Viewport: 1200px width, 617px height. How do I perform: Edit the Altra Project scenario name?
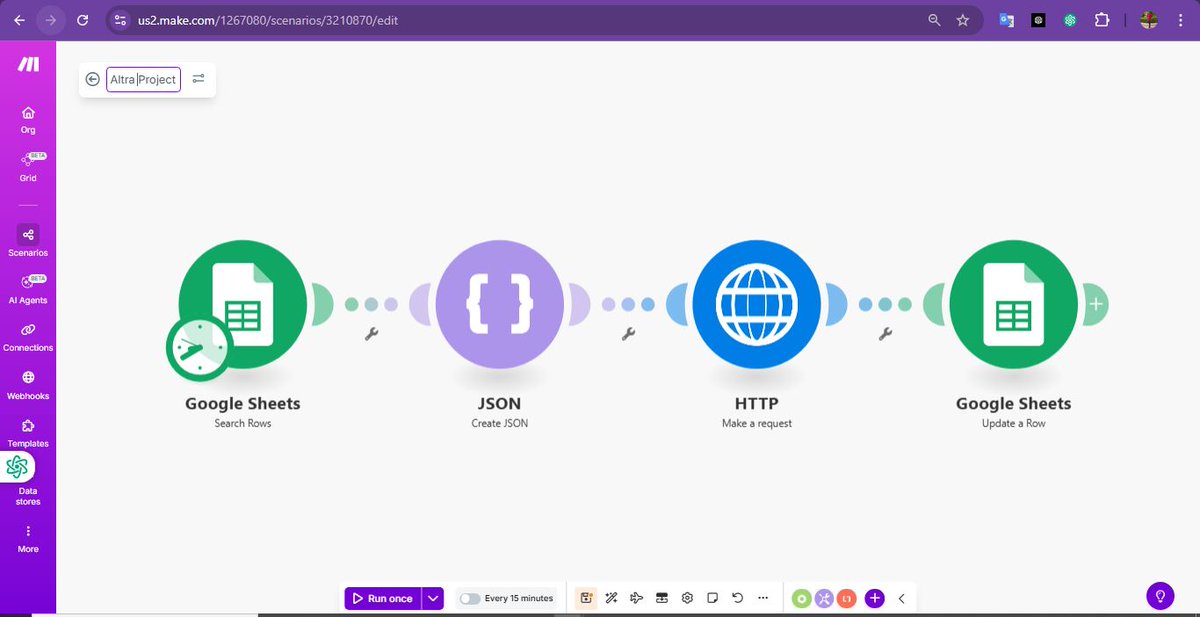[x=143, y=79]
